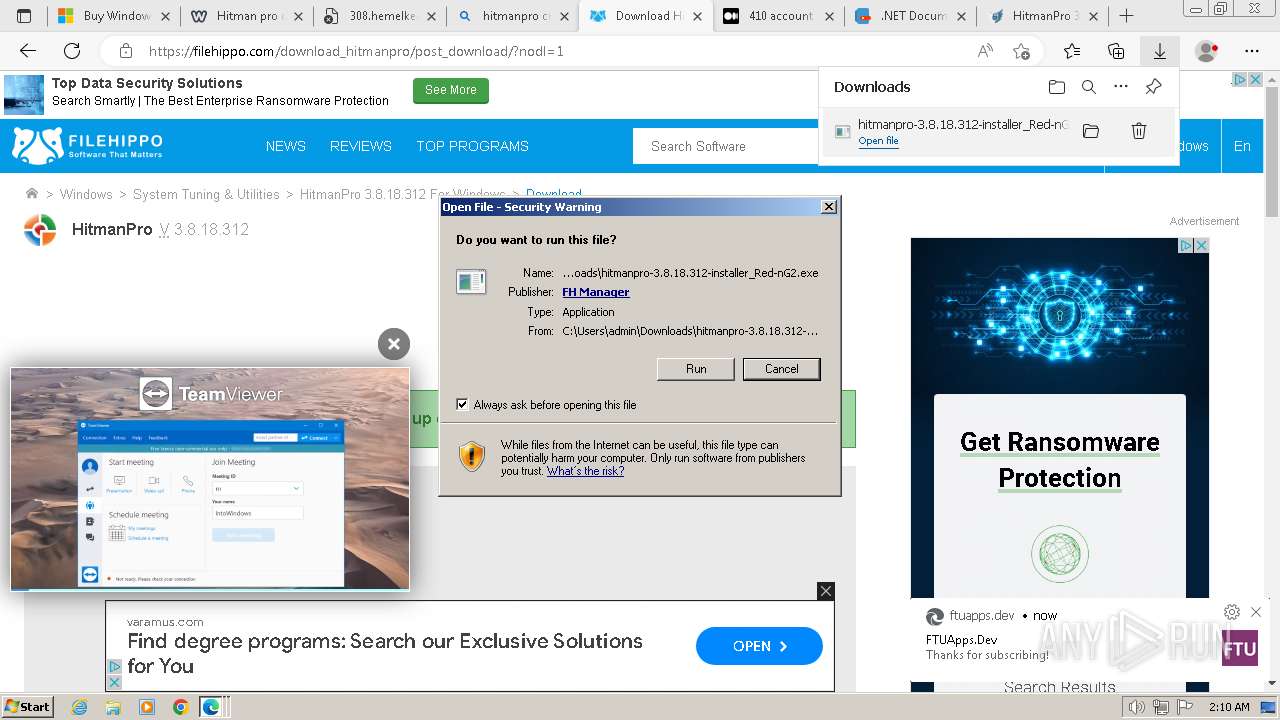Open the Collections icon

[1116, 51]
